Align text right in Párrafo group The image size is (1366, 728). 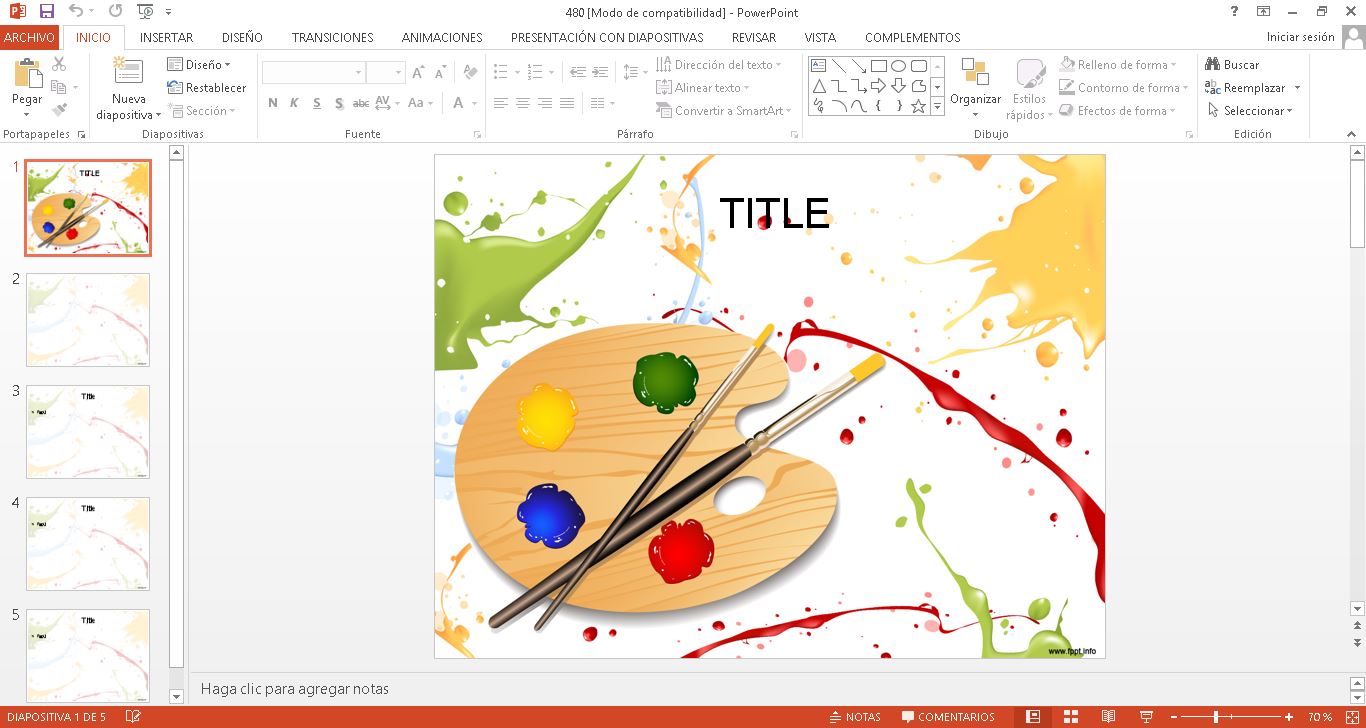pos(545,103)
